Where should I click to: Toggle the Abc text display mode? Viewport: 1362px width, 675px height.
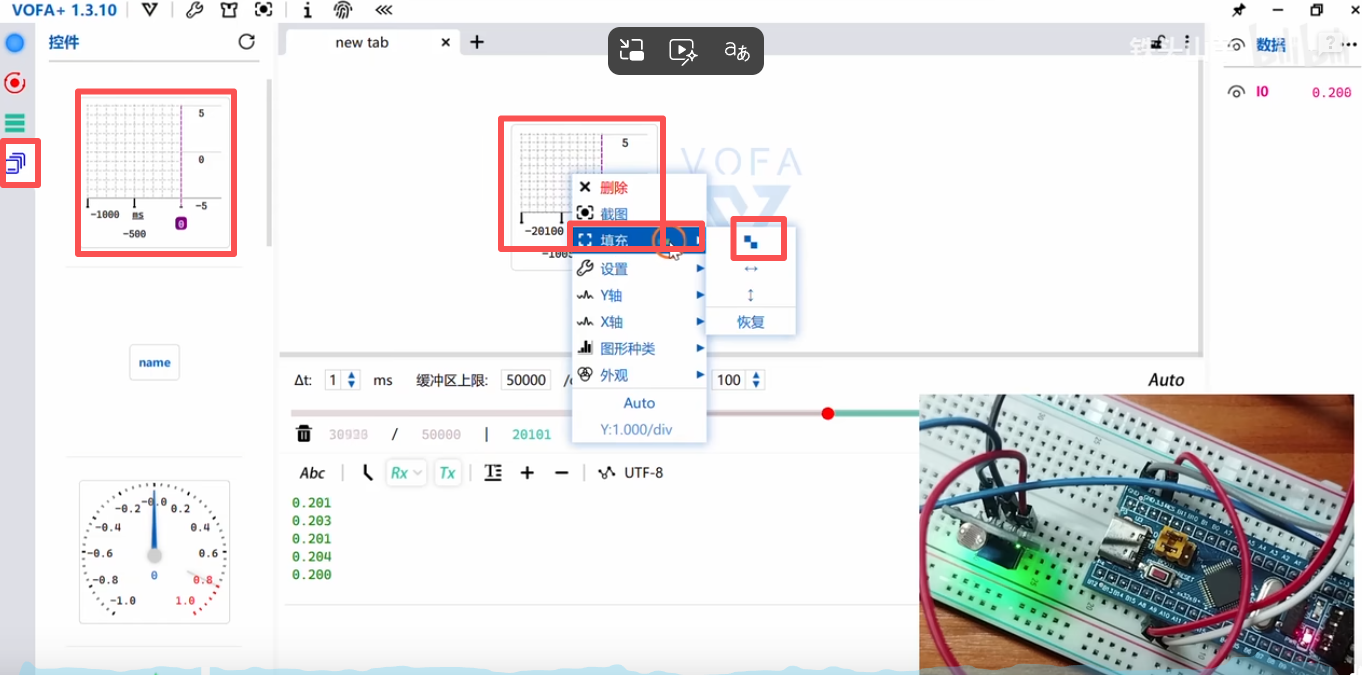[313, 473]
